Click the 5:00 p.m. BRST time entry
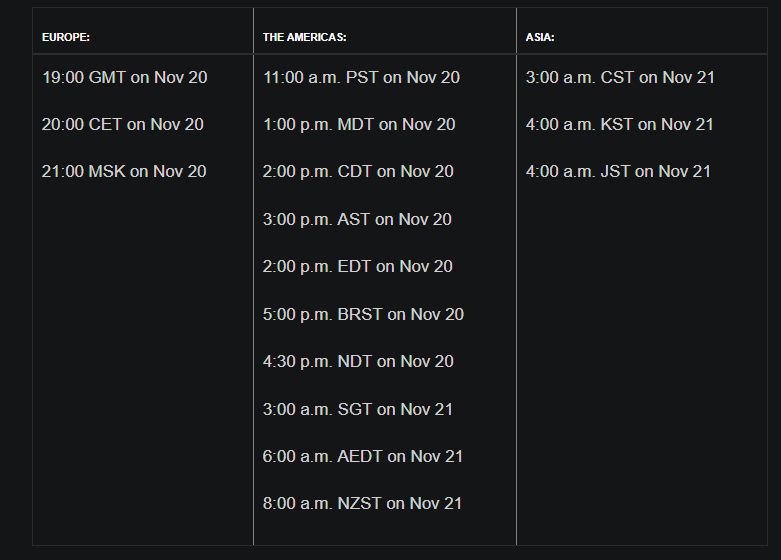Image resolution: width=781 pixels, height=560 pixels. coord(364,314)
